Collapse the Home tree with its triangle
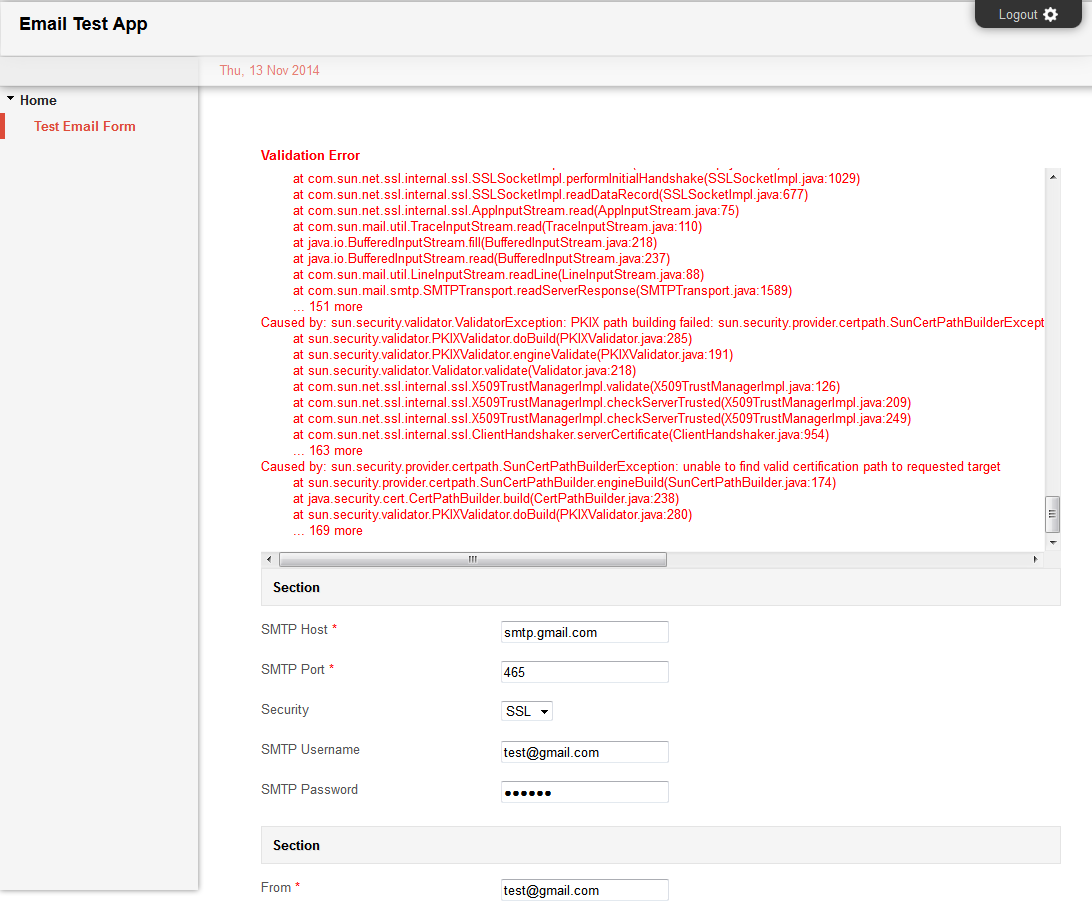The height and width of the screenshot is (913, 1092). pyautogui.click(x=10, y=99)
